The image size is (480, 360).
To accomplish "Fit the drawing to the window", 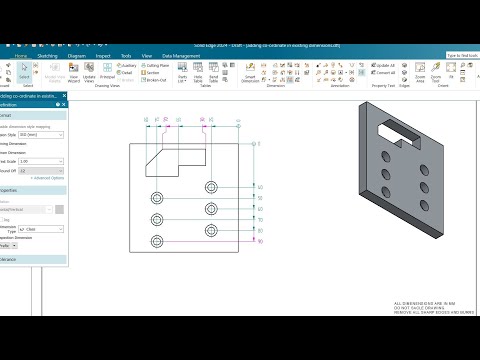I will (x=451, y=70).
